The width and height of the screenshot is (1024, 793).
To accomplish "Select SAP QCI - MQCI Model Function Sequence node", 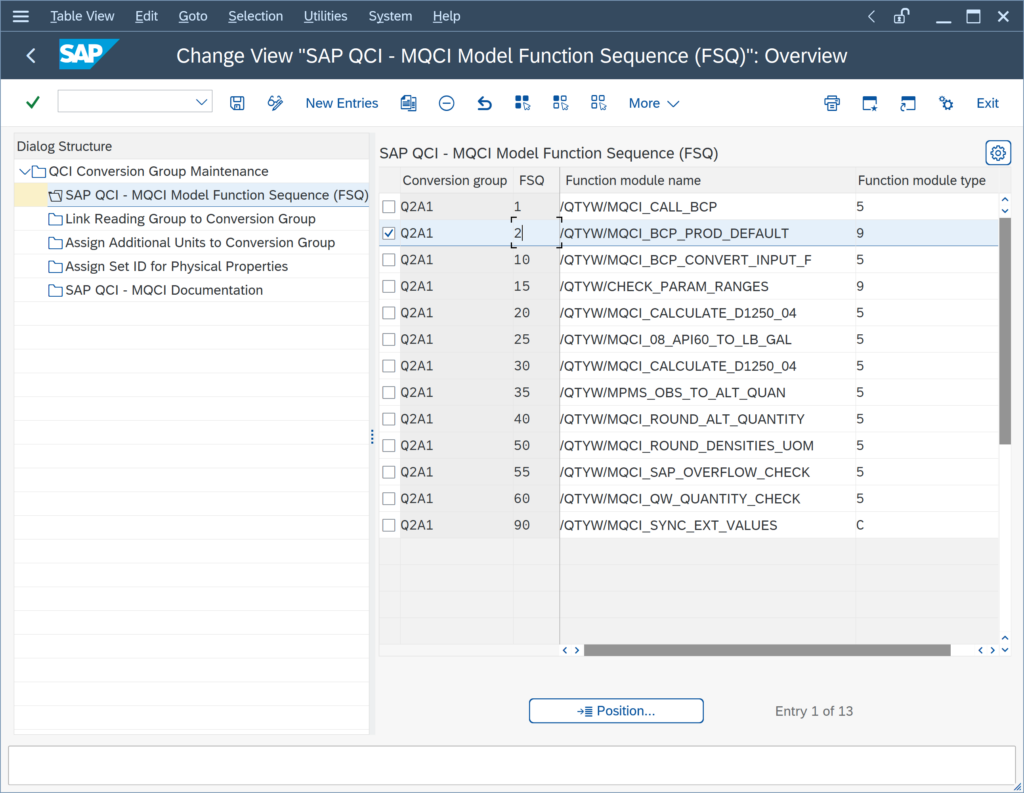I will coord(216,195).
